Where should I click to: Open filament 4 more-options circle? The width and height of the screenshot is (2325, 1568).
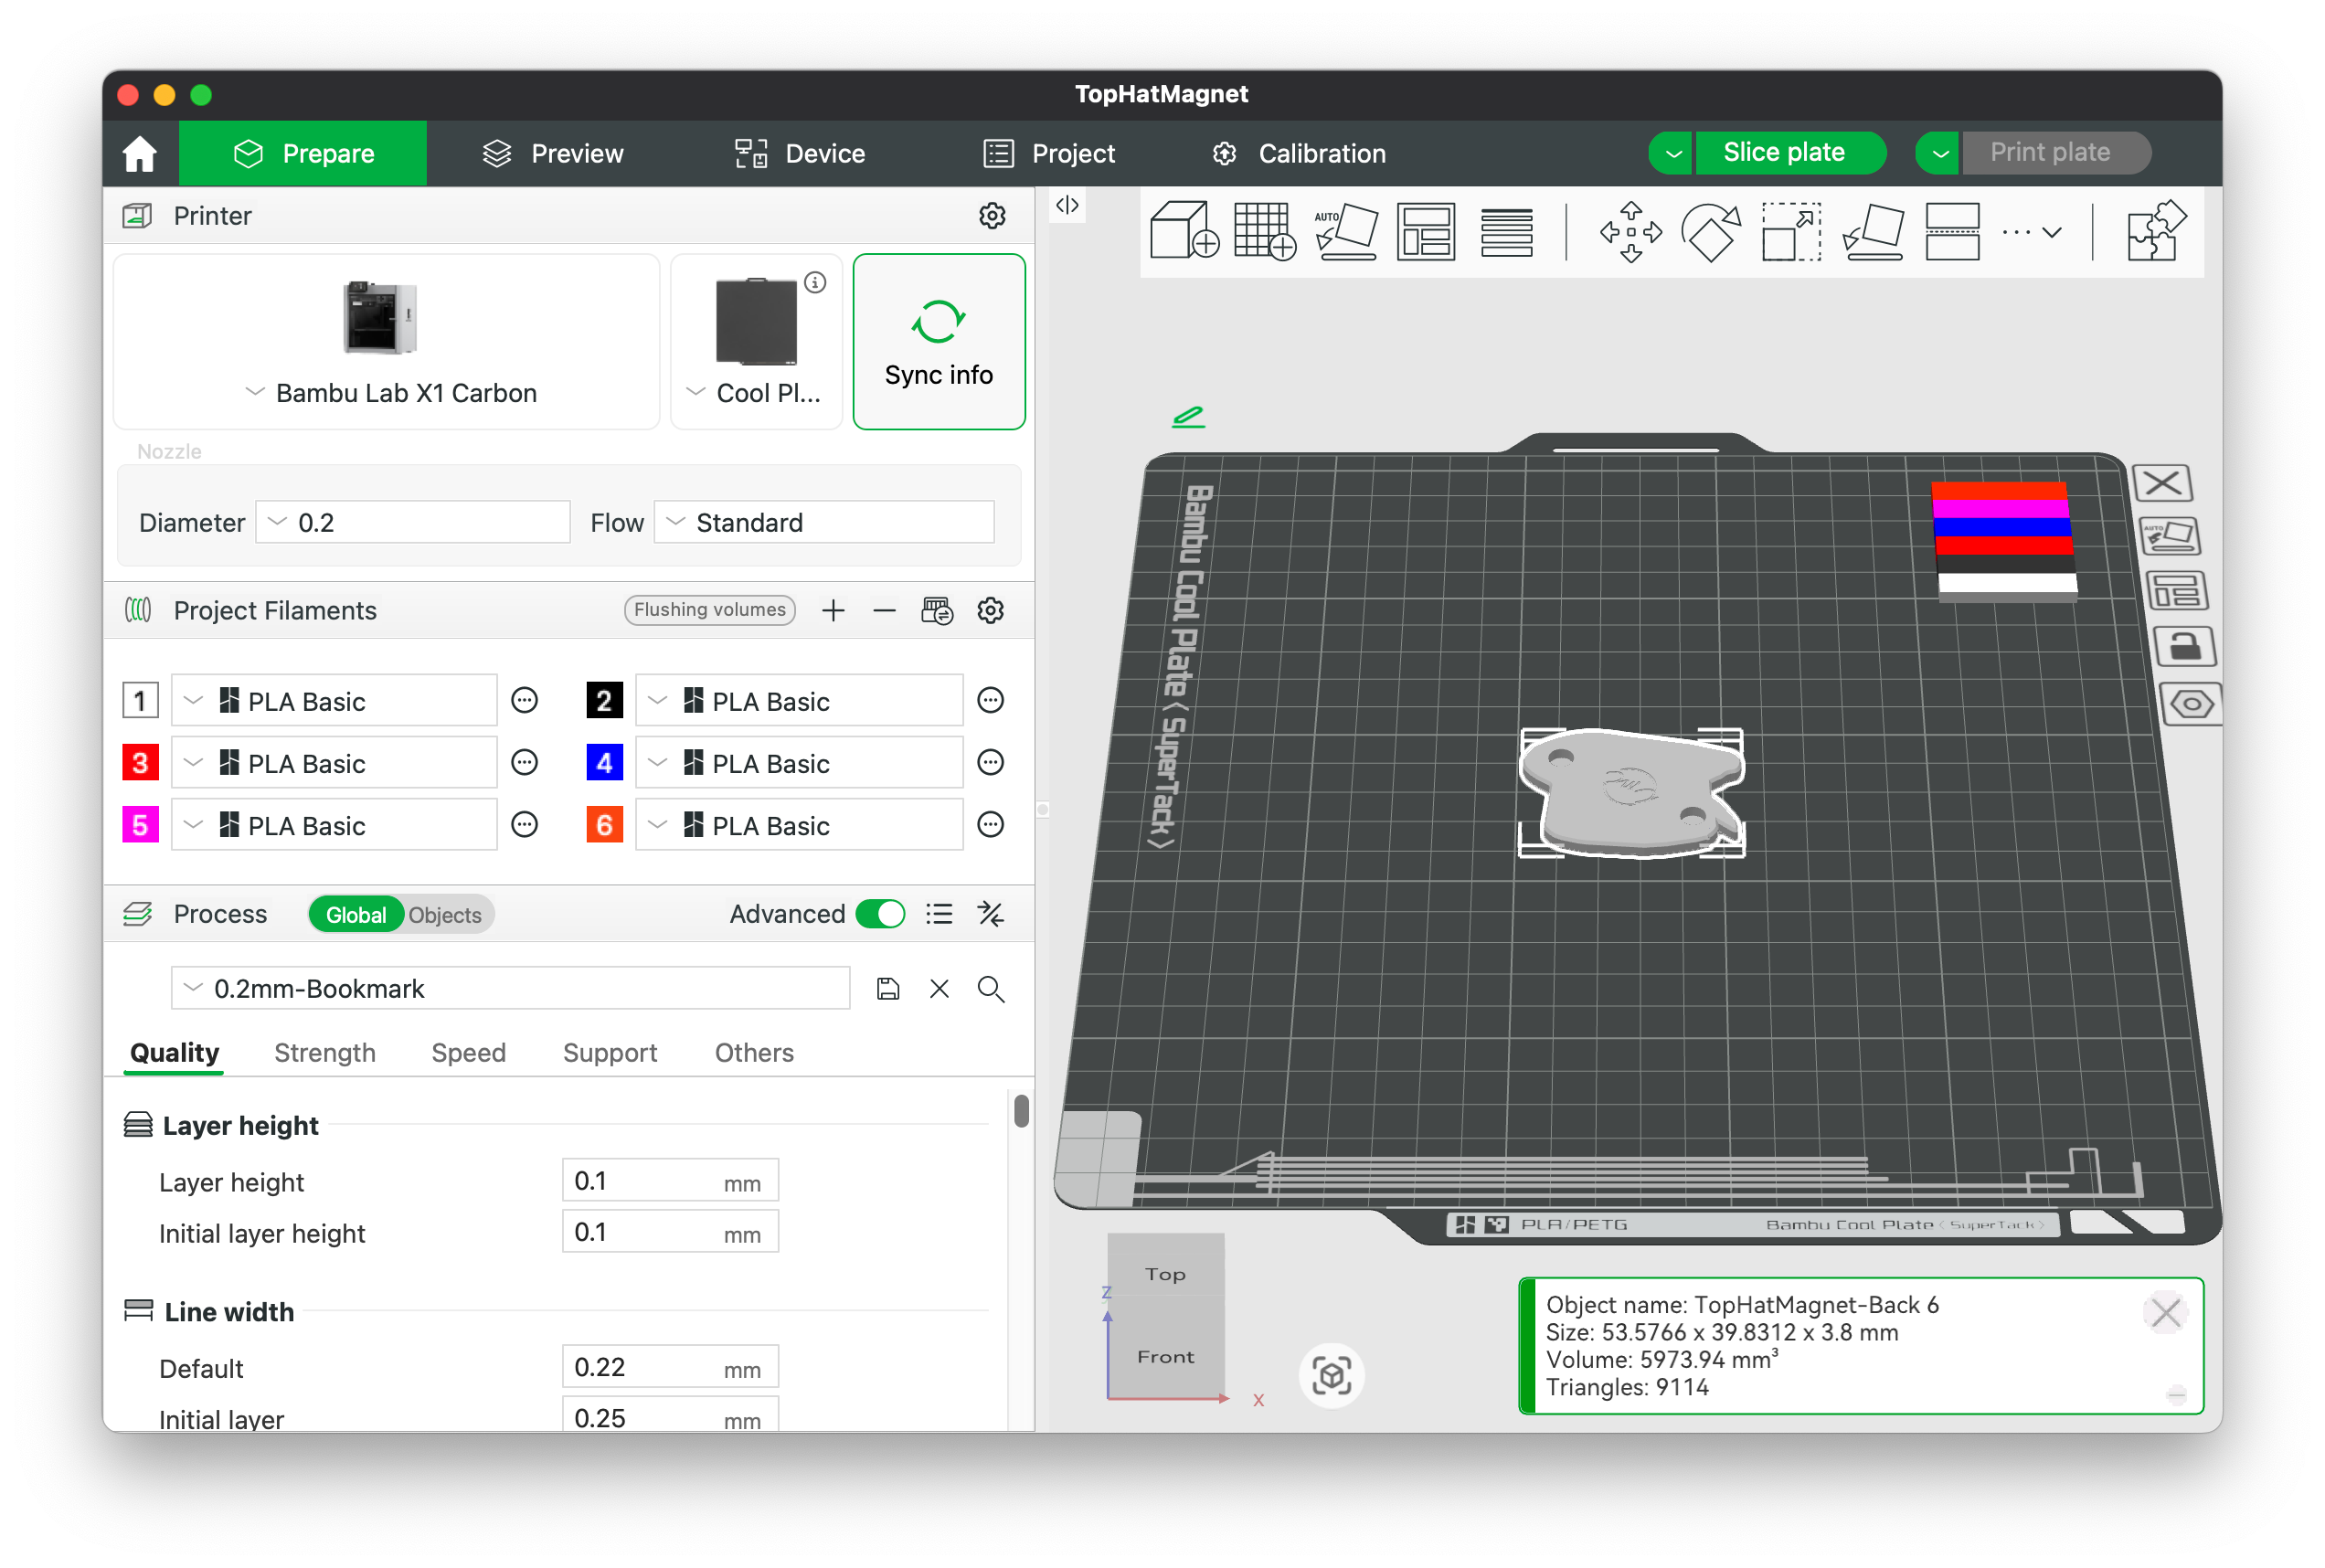click(x=990, y=762)
